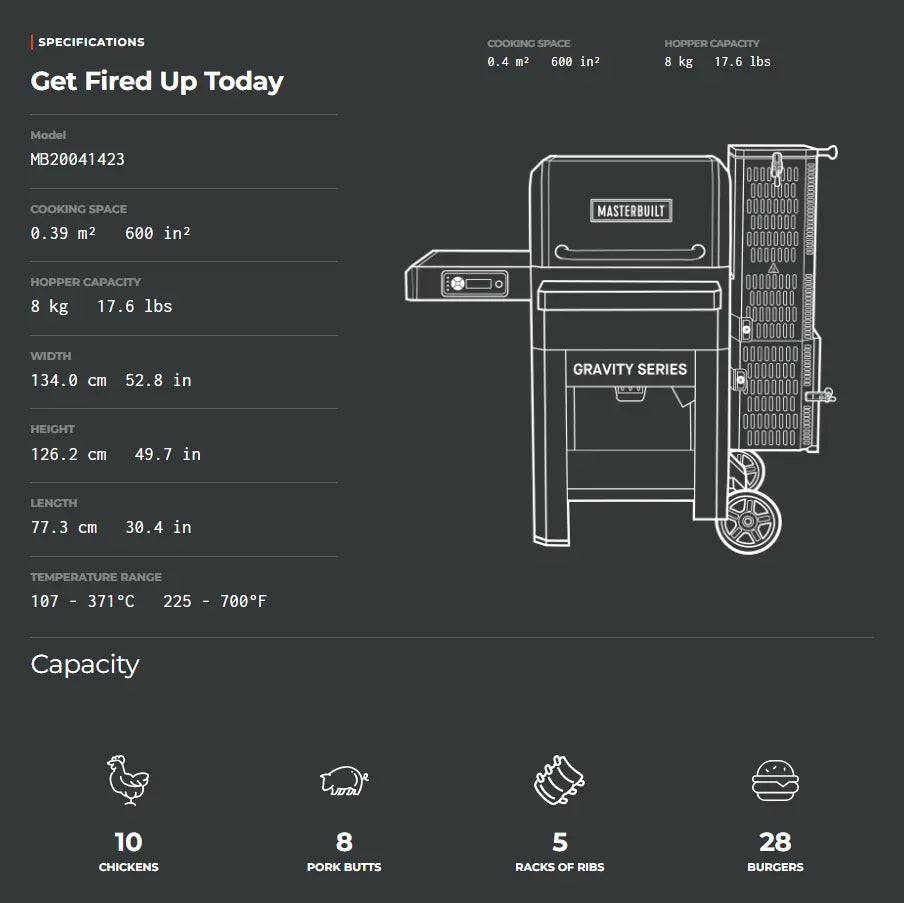Click the burger capacity icon

tap(775, 780)
